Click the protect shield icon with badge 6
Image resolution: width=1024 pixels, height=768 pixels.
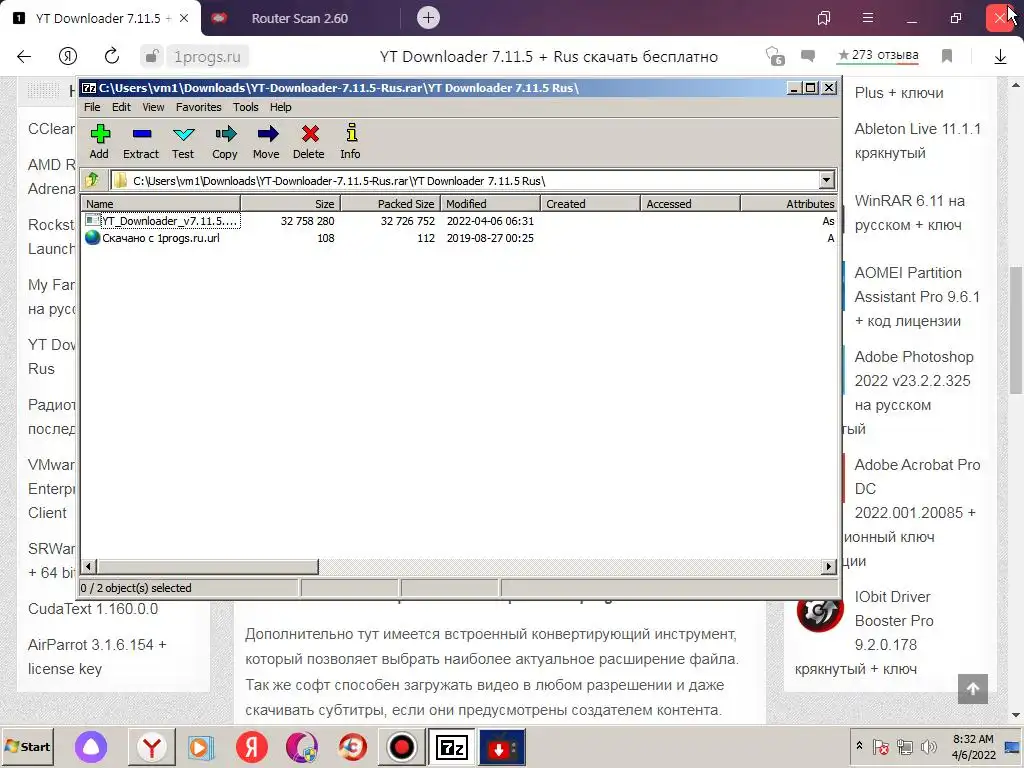(775, 56)
